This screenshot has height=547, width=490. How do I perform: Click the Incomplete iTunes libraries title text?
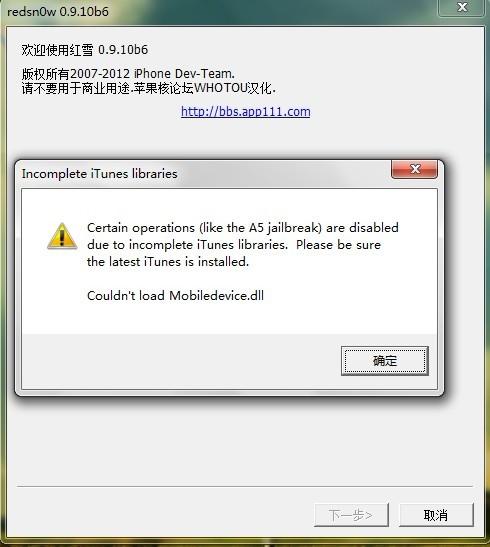(99, 174)
